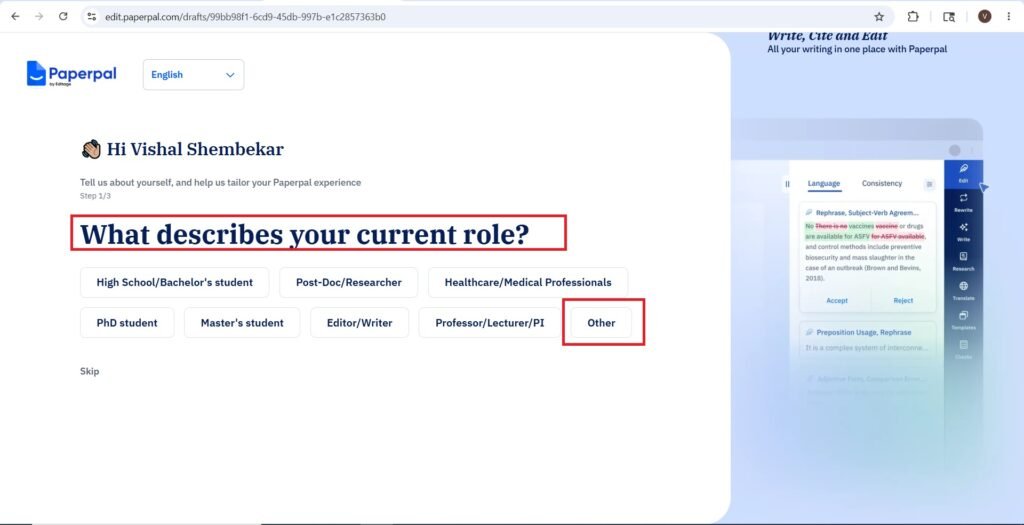Viewport: 1024px width, 525px height.
Task: Select Professor/Lecturer/PI role
Action: (x=490, y=323)
